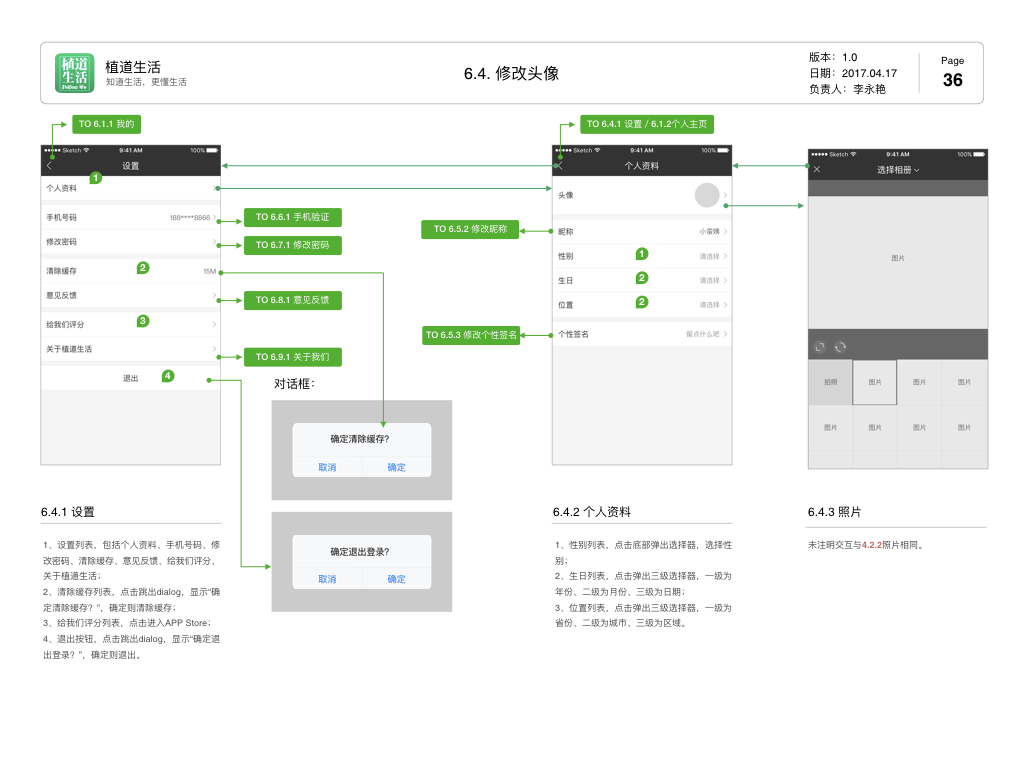Tap the chevron on the 昵称 row
The image size is (1024, 768).
pos(726,231)
